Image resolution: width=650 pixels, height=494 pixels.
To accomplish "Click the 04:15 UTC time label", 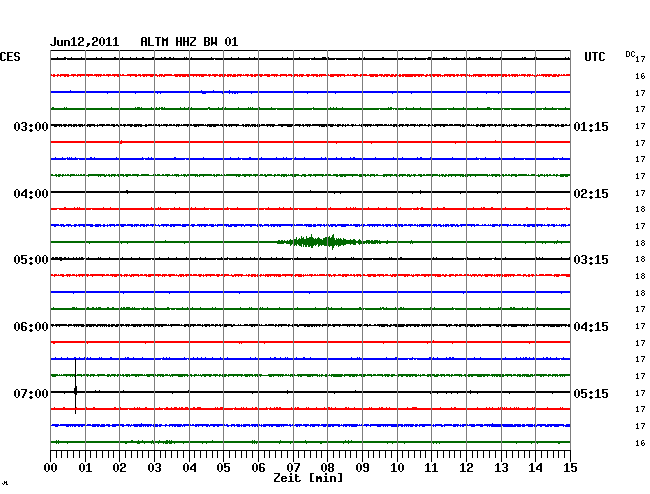I will [x=591, y=327].
